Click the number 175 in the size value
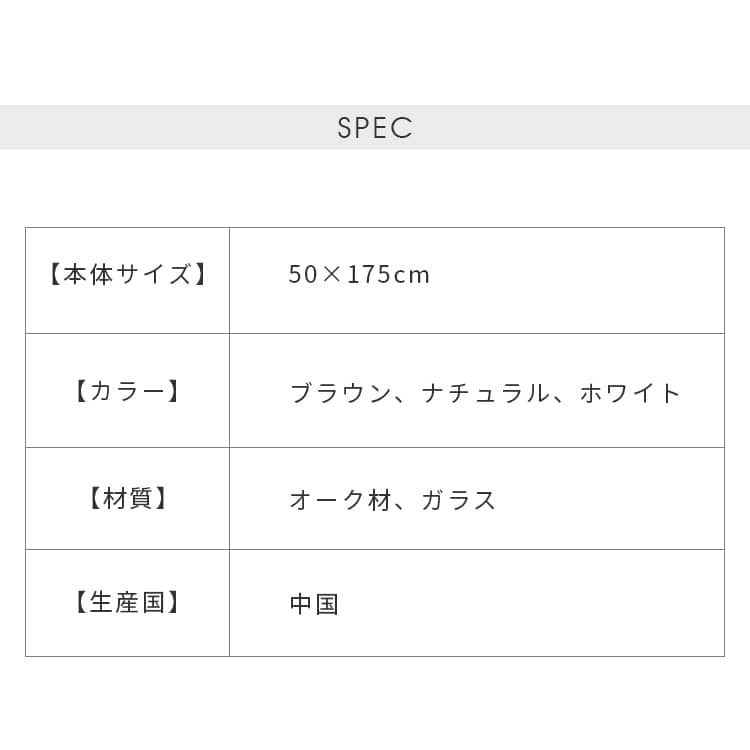Screen dimensions: 750x750 point(369,275)
